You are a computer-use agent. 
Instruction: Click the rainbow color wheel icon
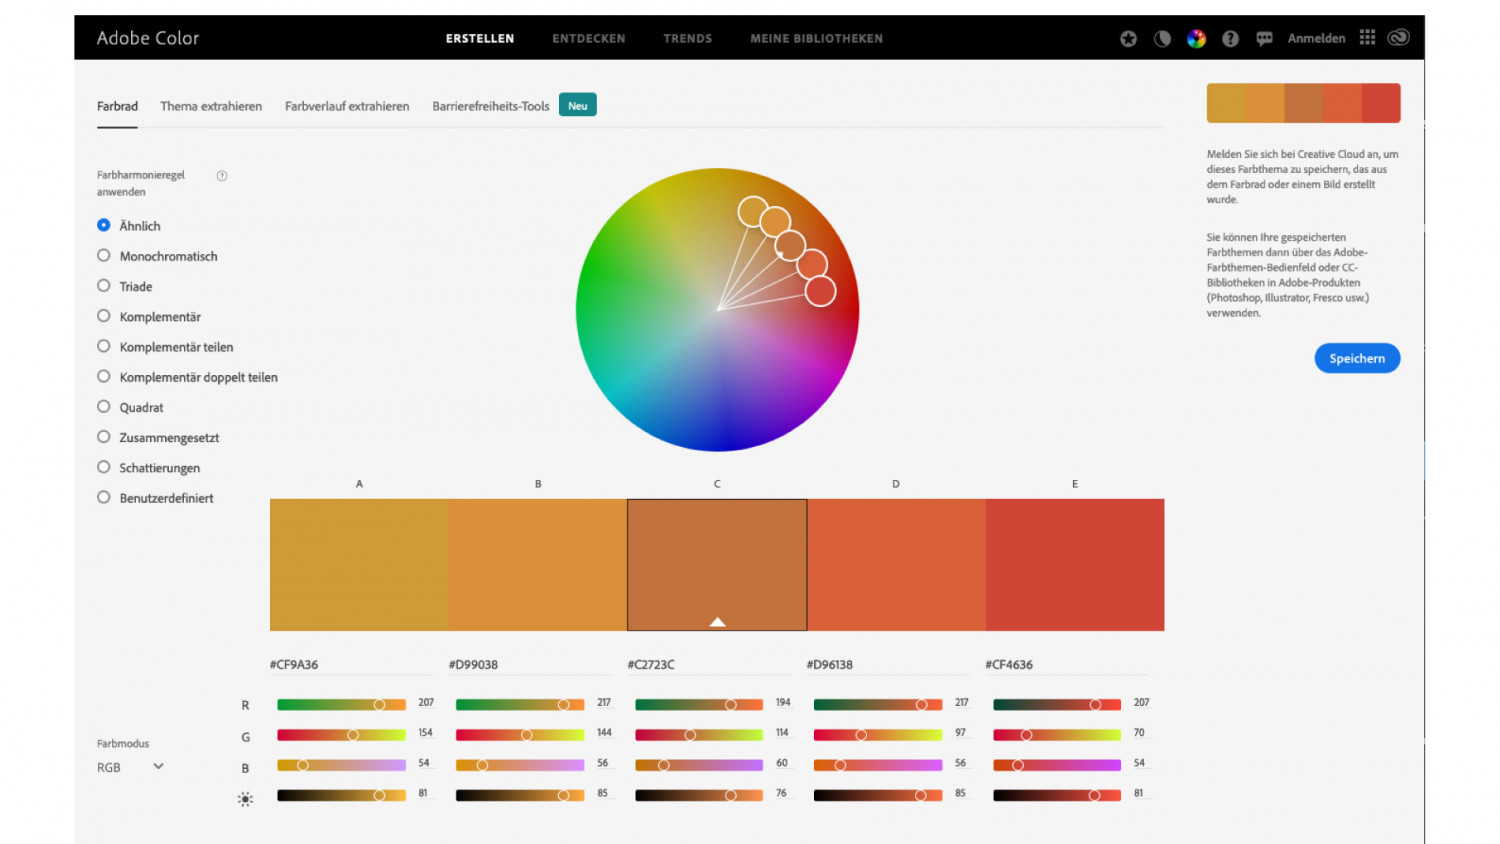pos(1196,39)
